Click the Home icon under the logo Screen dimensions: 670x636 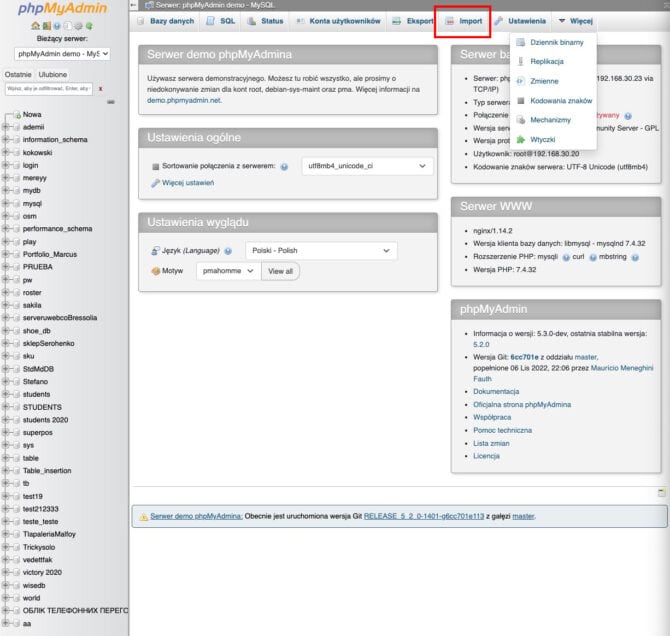click(35, 26)
